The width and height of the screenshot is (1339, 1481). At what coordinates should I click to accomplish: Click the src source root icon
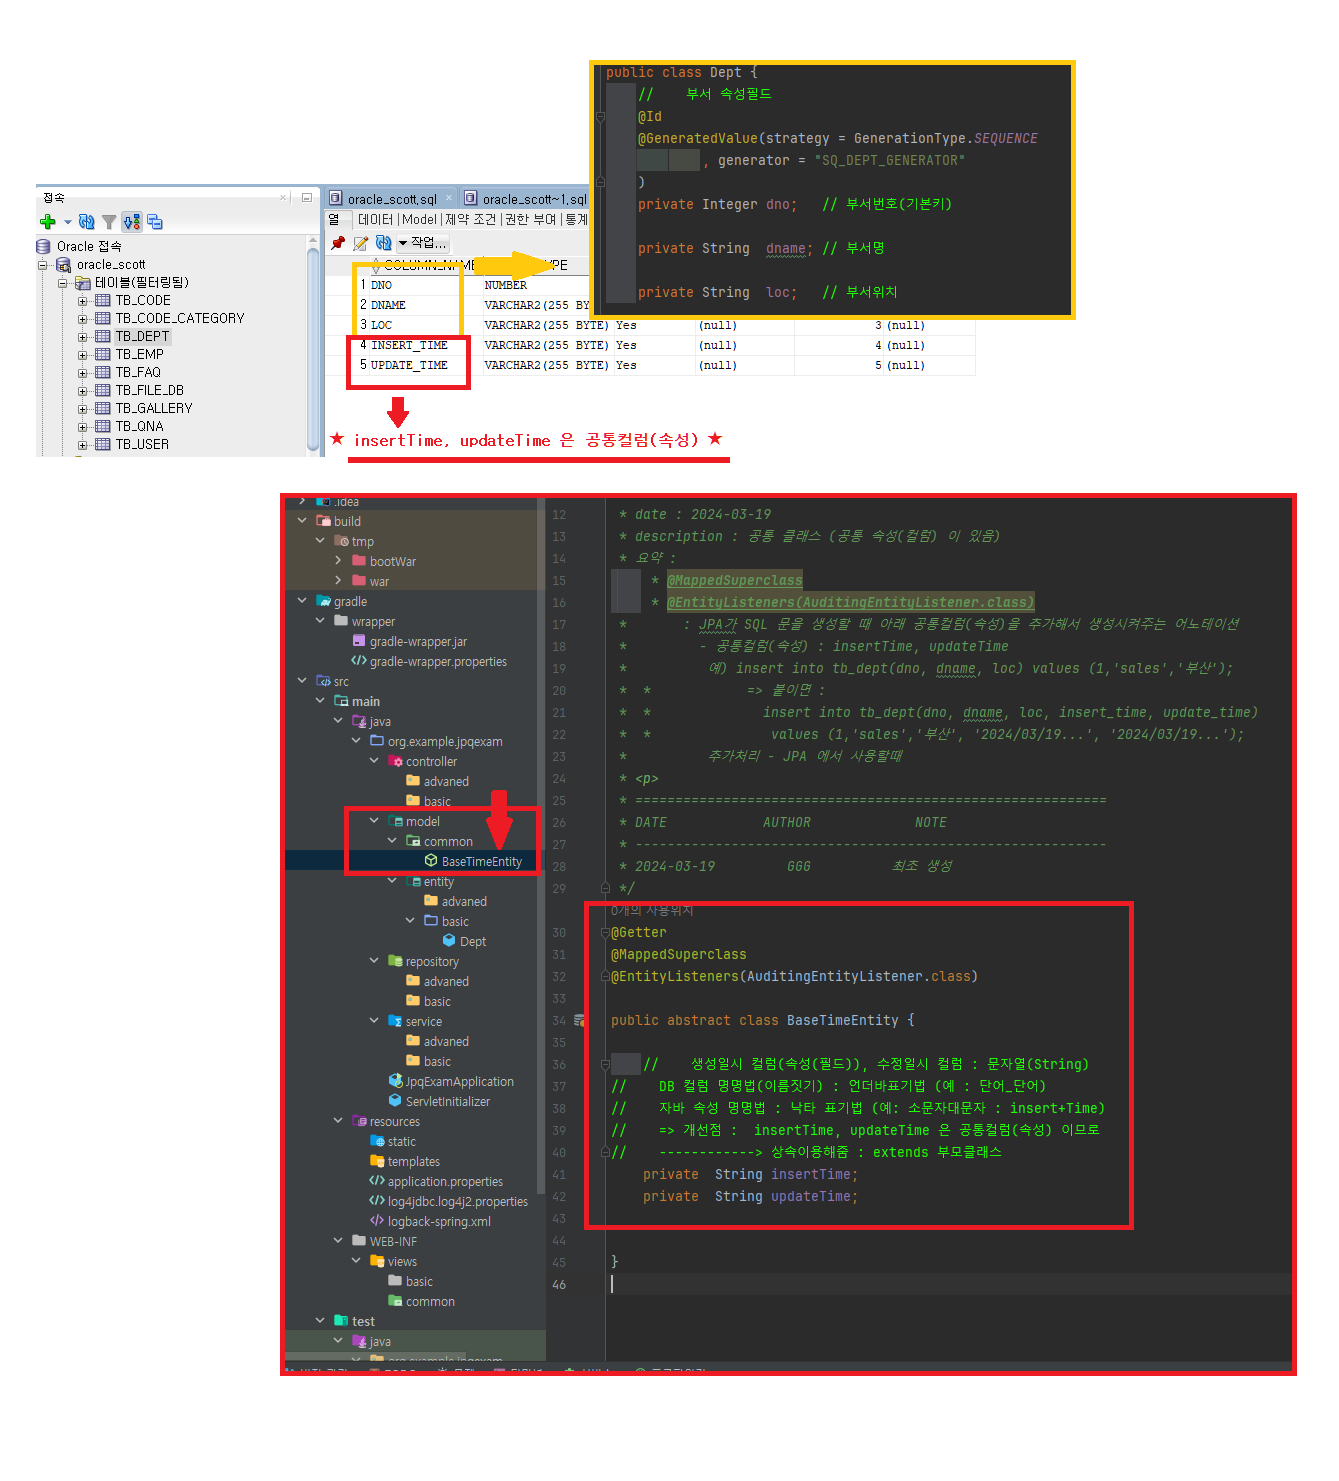[x=323, y=681]
